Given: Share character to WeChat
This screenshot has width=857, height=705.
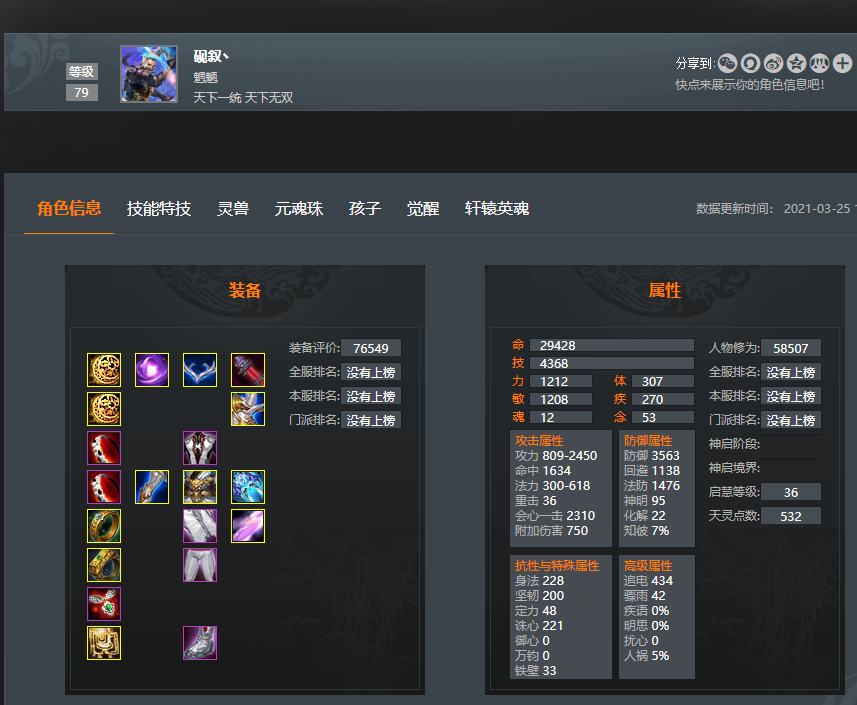Looking at the screenshot, I should tap(727, 63).
